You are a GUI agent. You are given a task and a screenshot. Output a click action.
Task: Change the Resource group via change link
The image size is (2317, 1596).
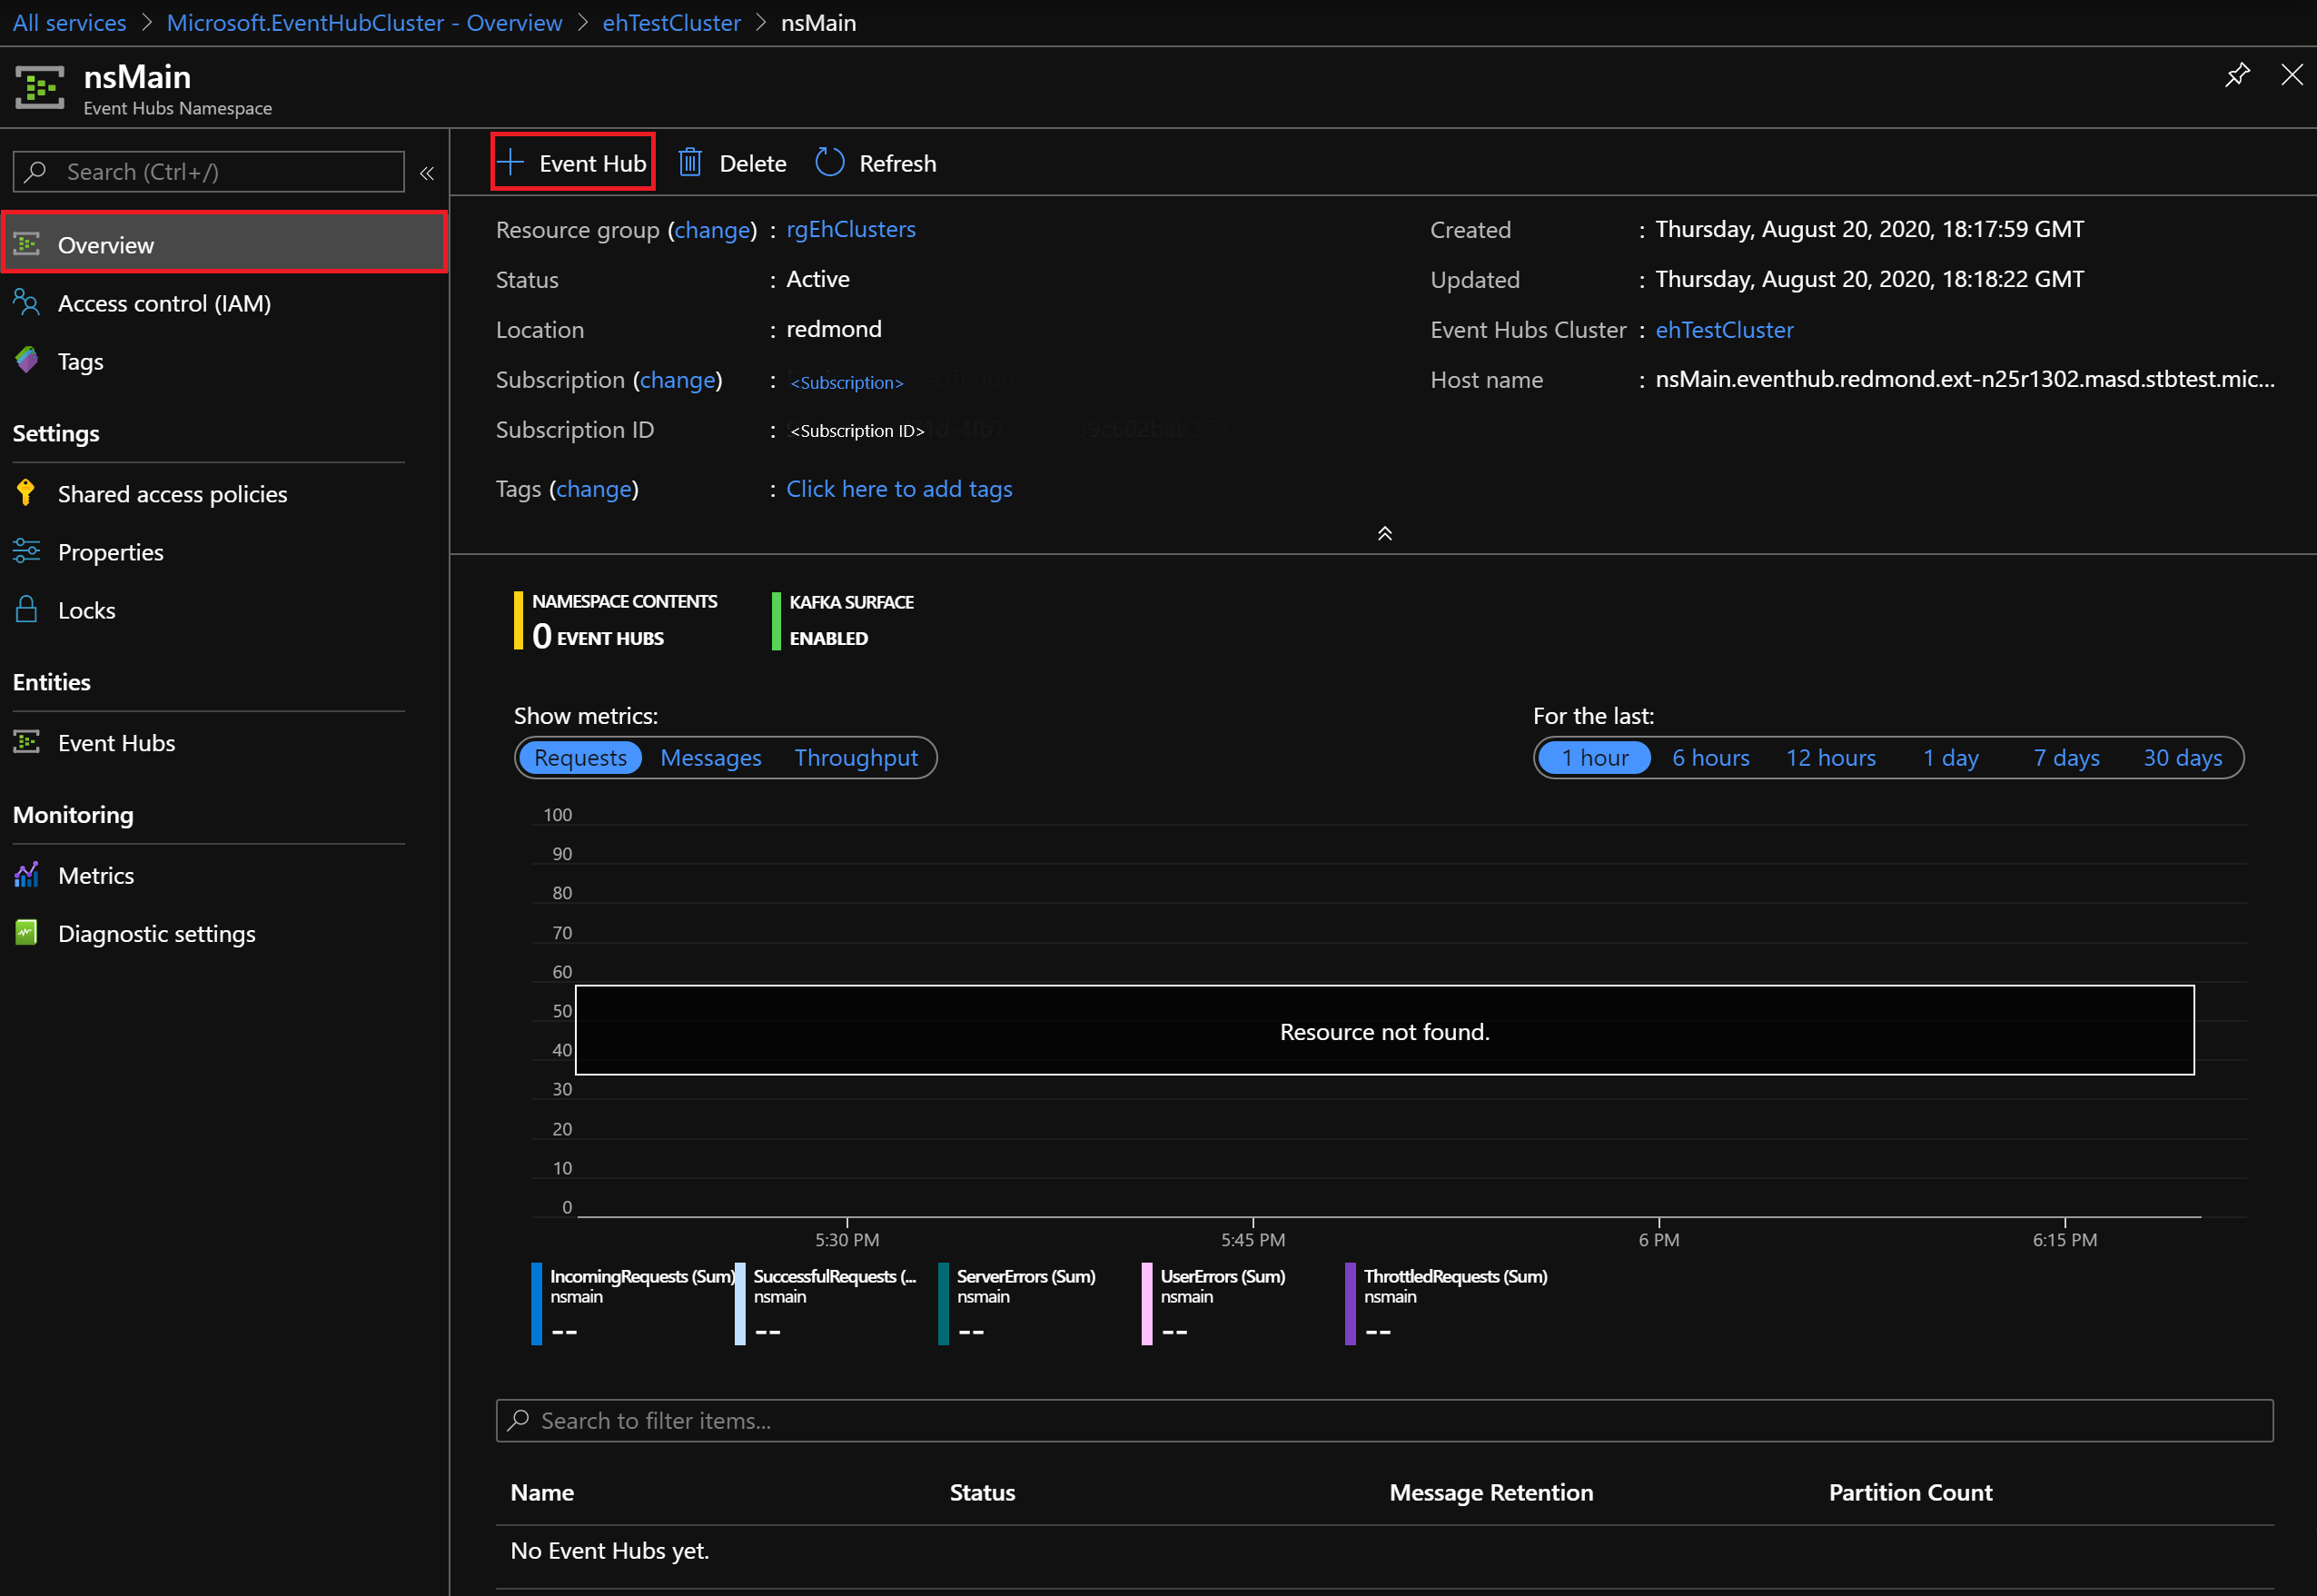(x=711, y=229)
